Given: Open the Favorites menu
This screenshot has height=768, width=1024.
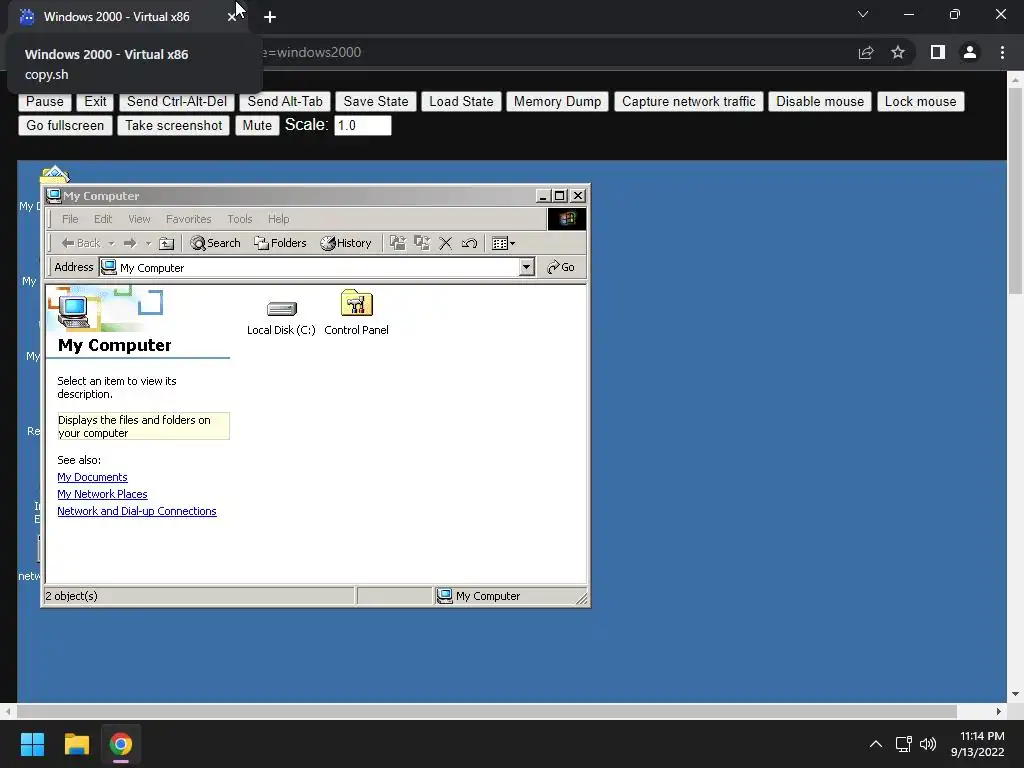Looking at the screenshot, I should [x=189, y=219].
